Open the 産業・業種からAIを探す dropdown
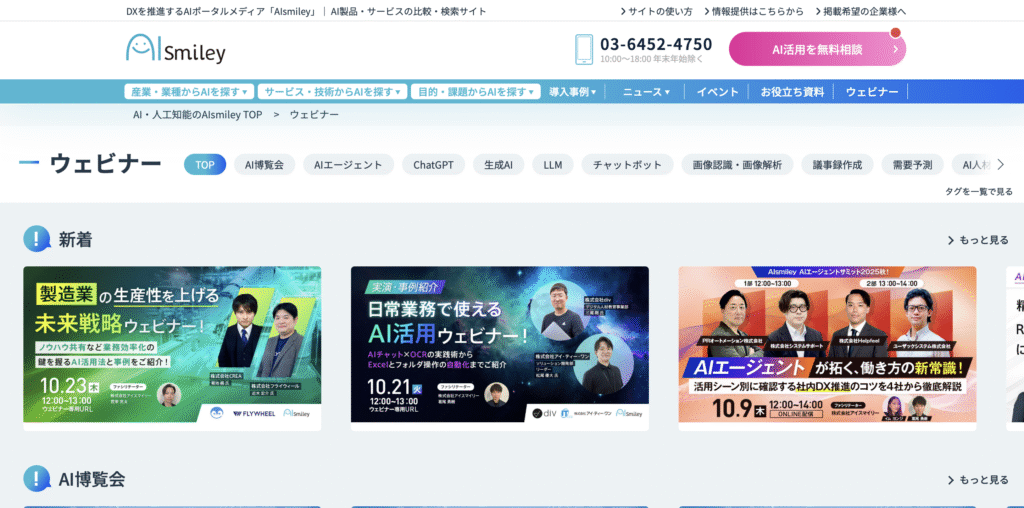 coord(189,91)
